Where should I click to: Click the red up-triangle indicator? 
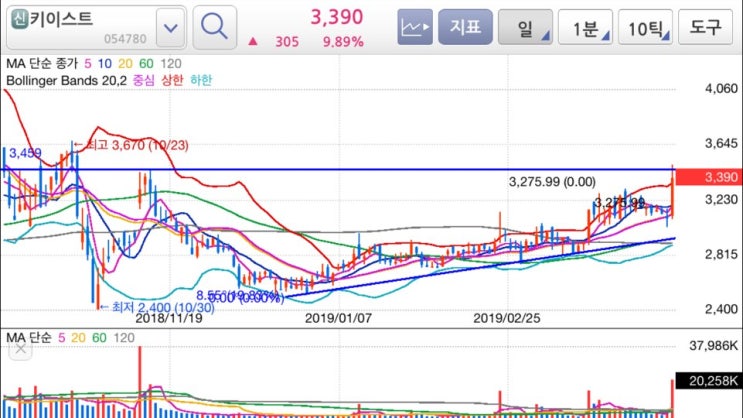[x=253, y=42]
